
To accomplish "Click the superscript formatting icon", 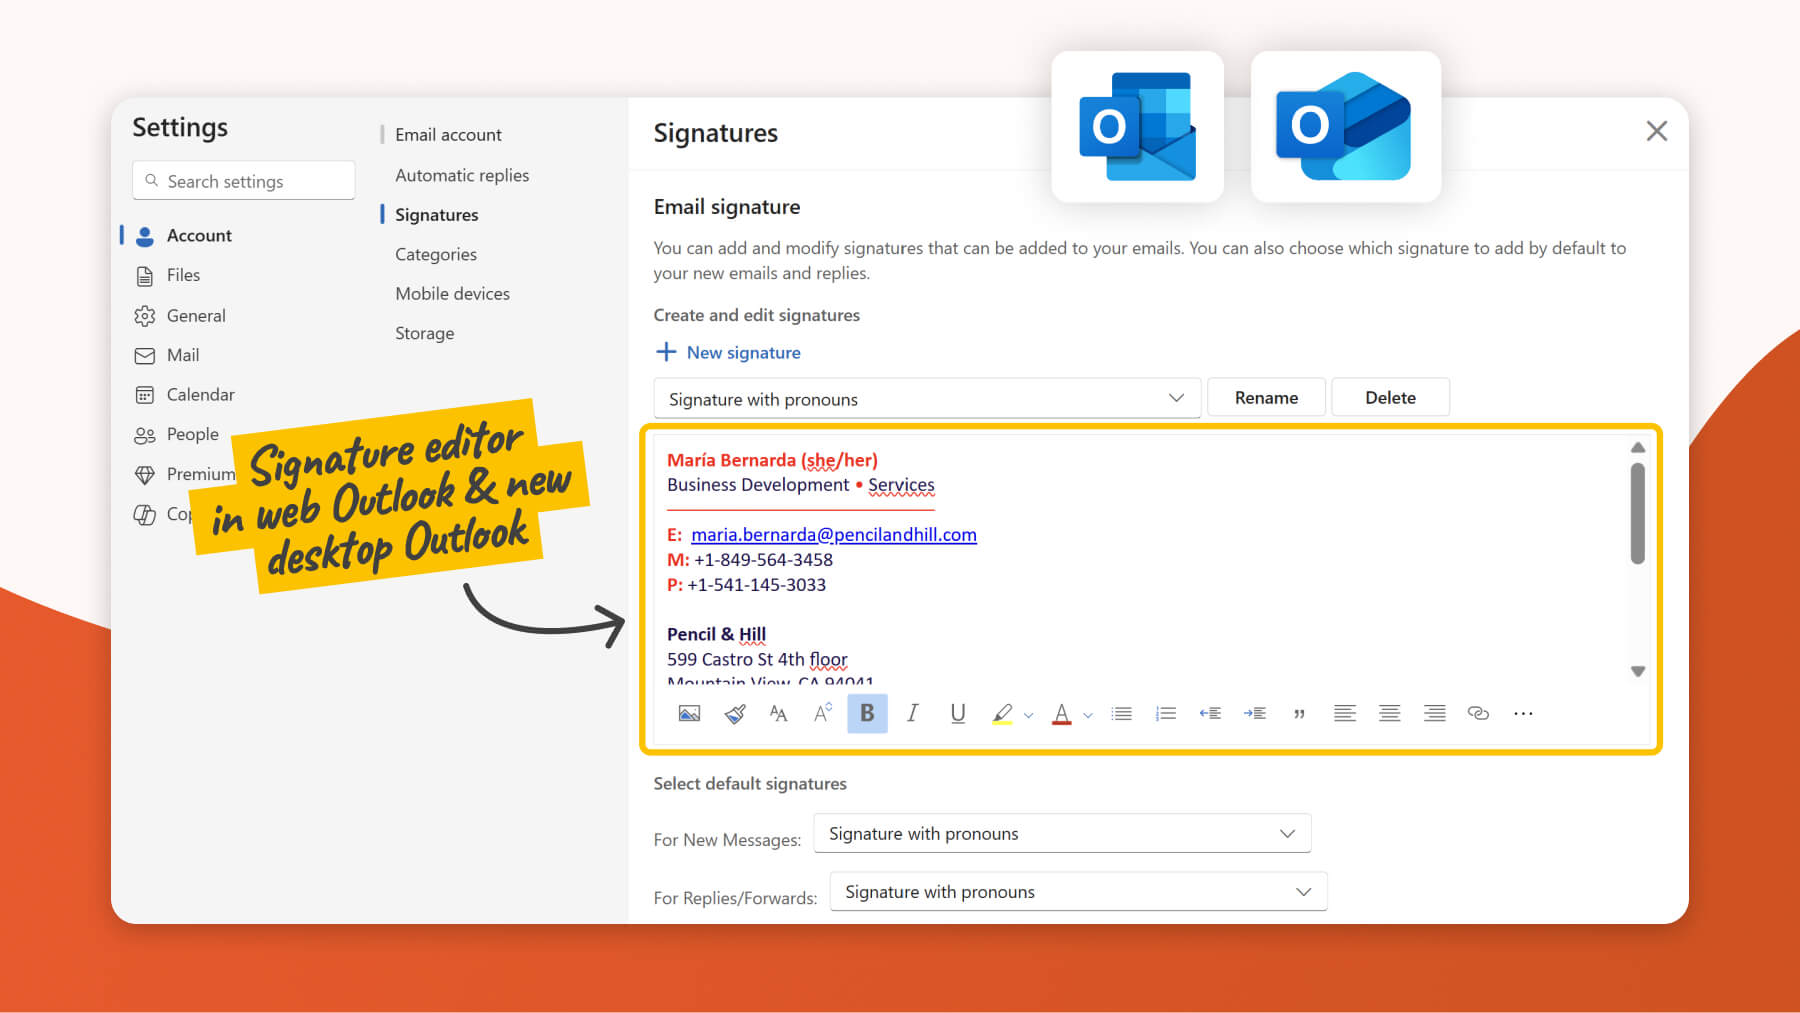I will coord(823,713).
